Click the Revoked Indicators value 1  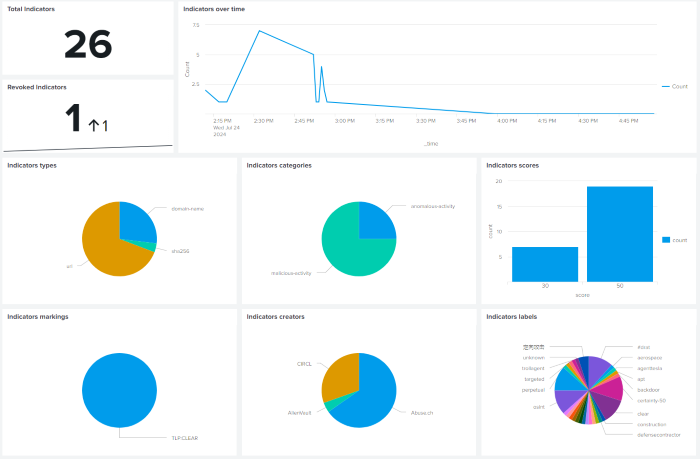click(73, 117)
